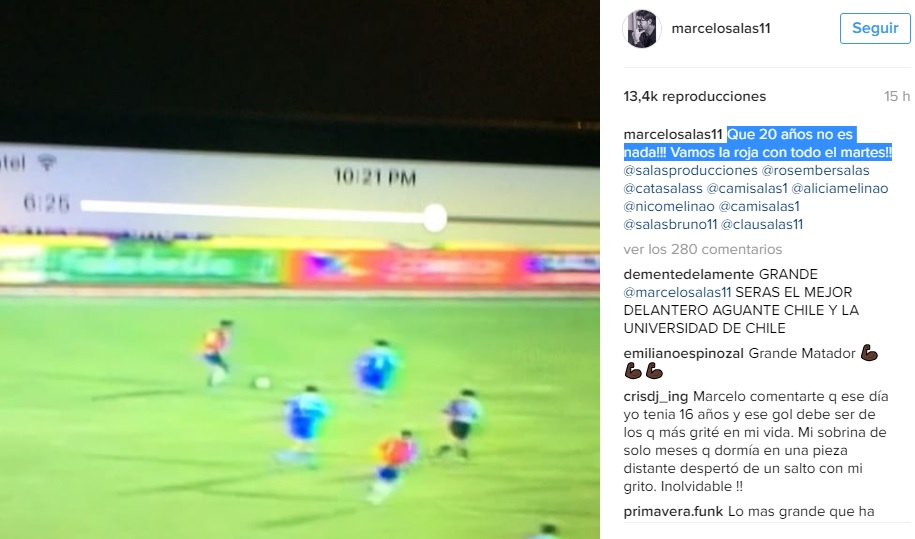Open primavera.funk commenter profile
Viewport: 915px width, 539px height.
tap(673, 512)
